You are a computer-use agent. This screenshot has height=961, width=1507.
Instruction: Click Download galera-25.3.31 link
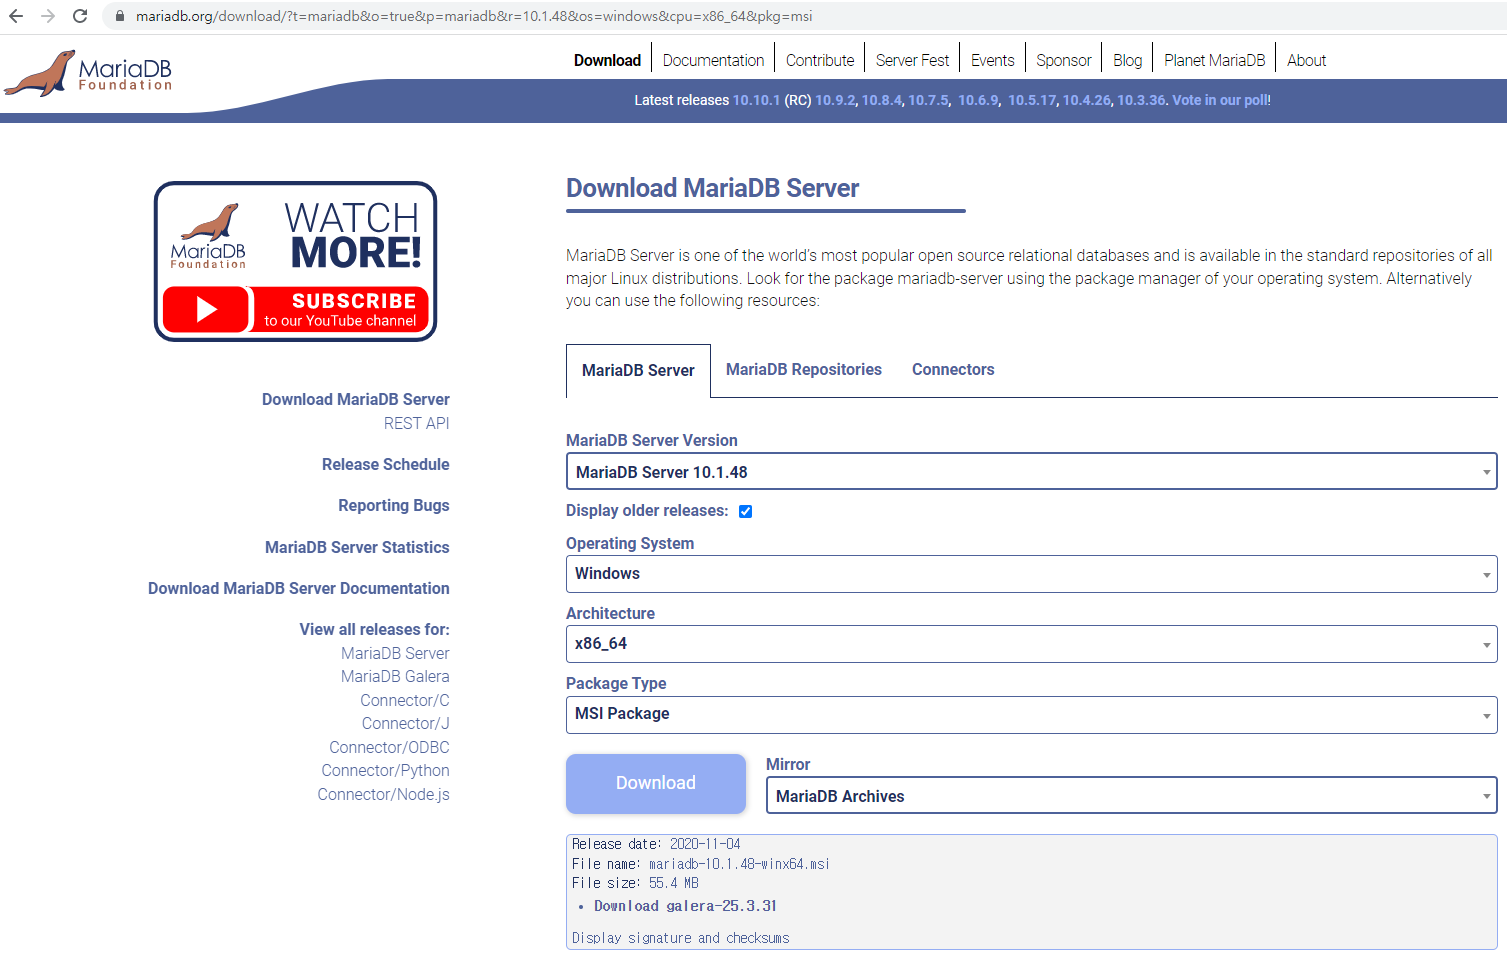click(x=685, y=906)
